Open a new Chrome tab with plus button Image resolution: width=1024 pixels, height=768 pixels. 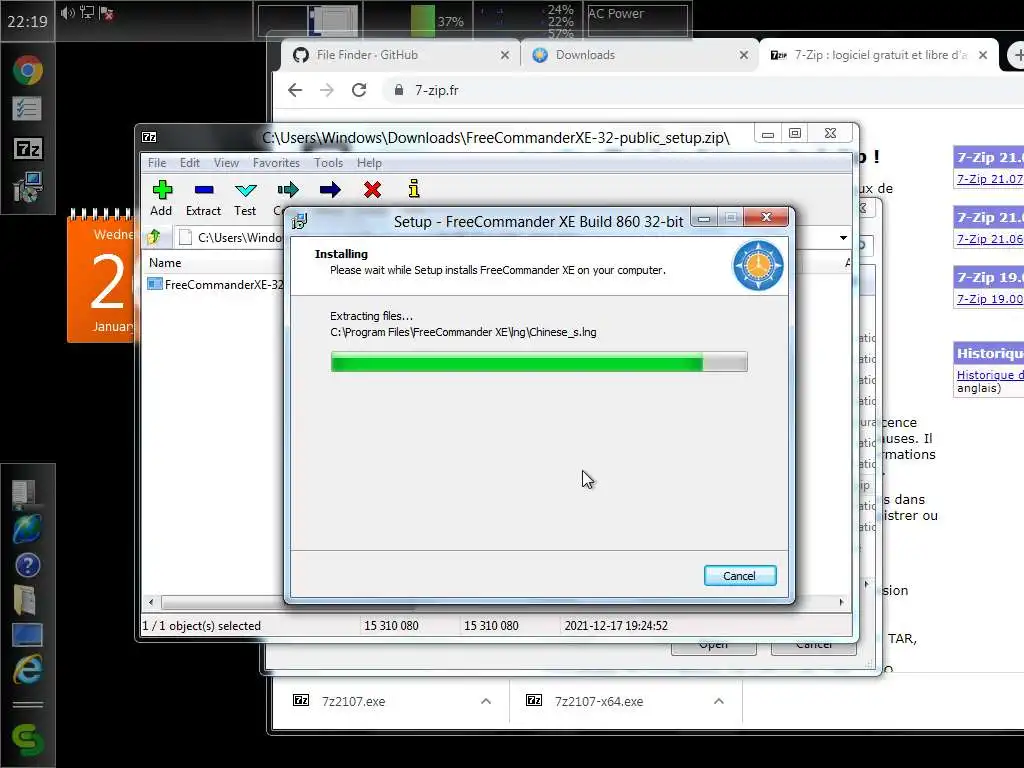point(1017,56)
